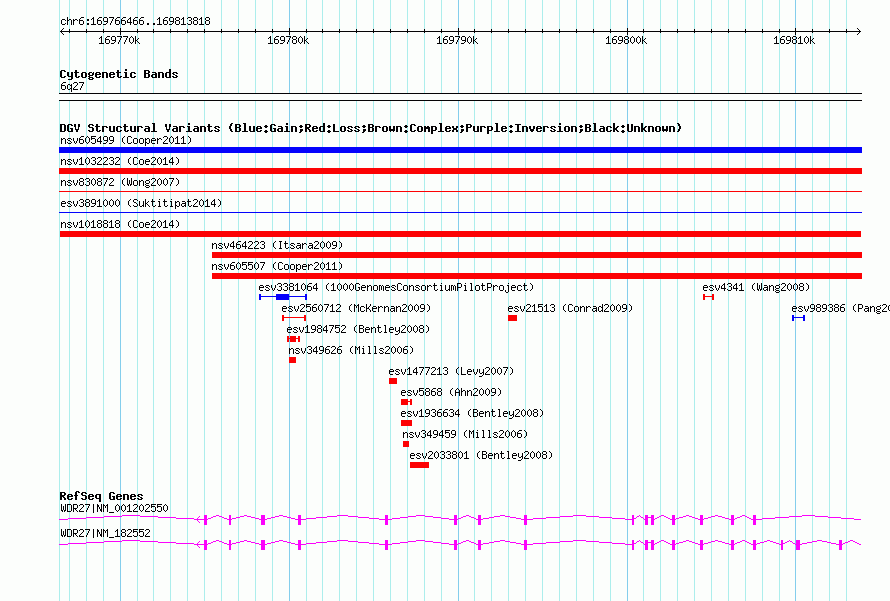The width and height of the screenshot is (890, 601).
Task: Click the 169810k ruler label
Action: 794,40
